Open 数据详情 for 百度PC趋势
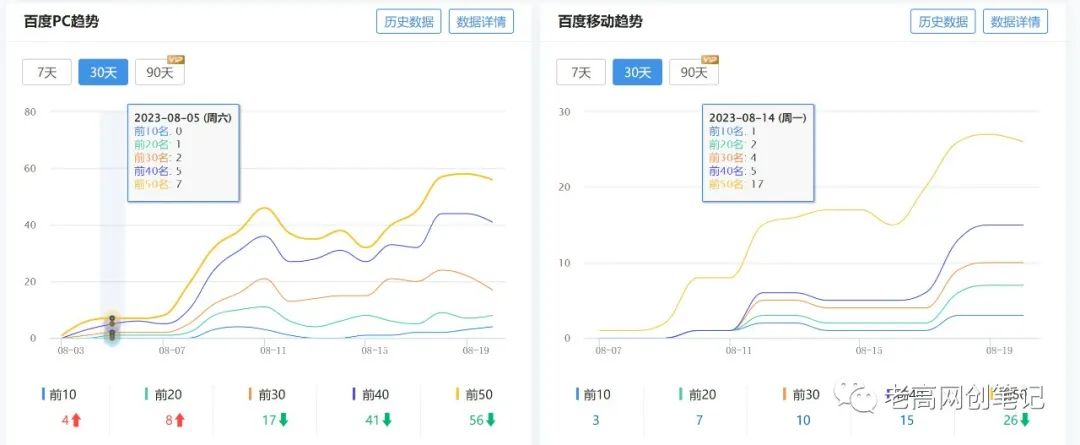 481,21
